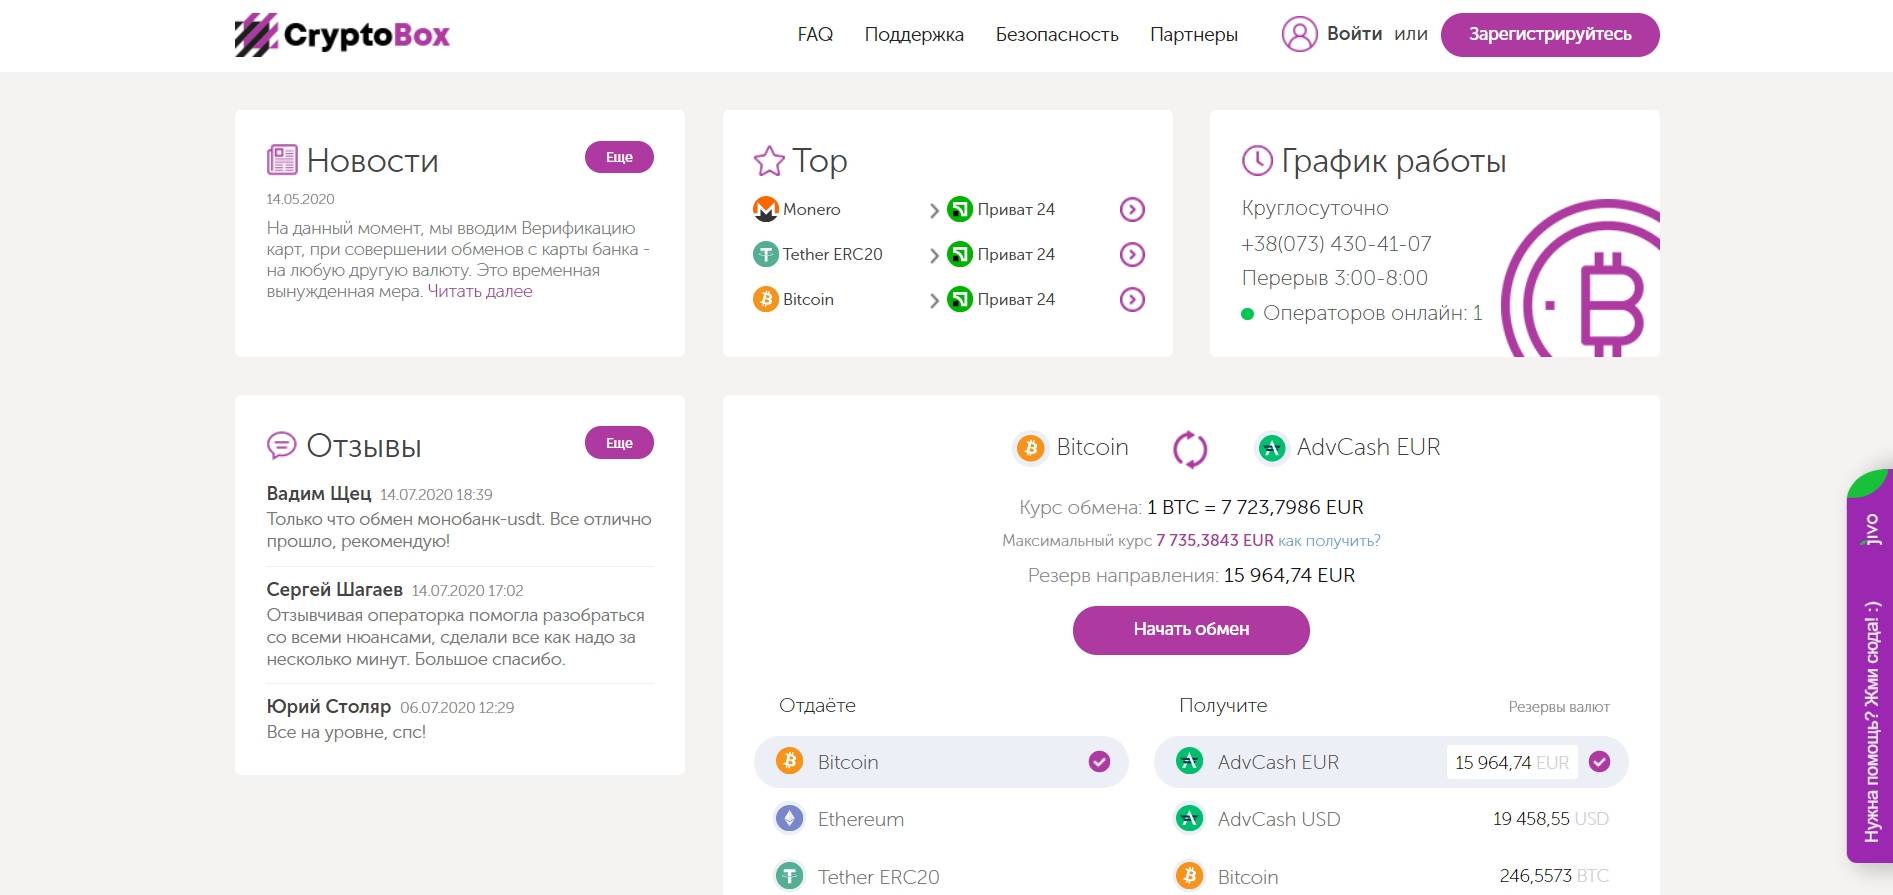Viewport: 1893px width, 895px height.
Task: Click the CryptoBox logo
Action: [342, 35]
